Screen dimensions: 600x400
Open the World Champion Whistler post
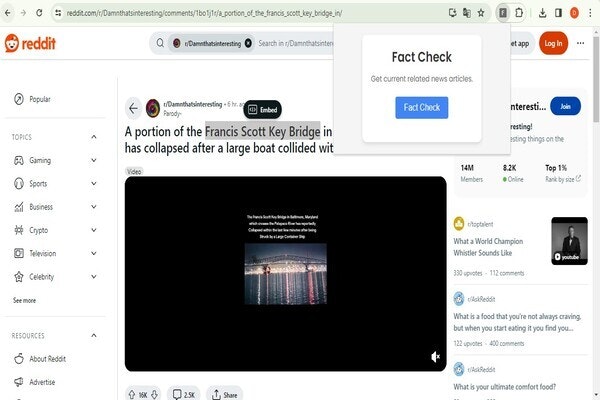coord(488,247)
